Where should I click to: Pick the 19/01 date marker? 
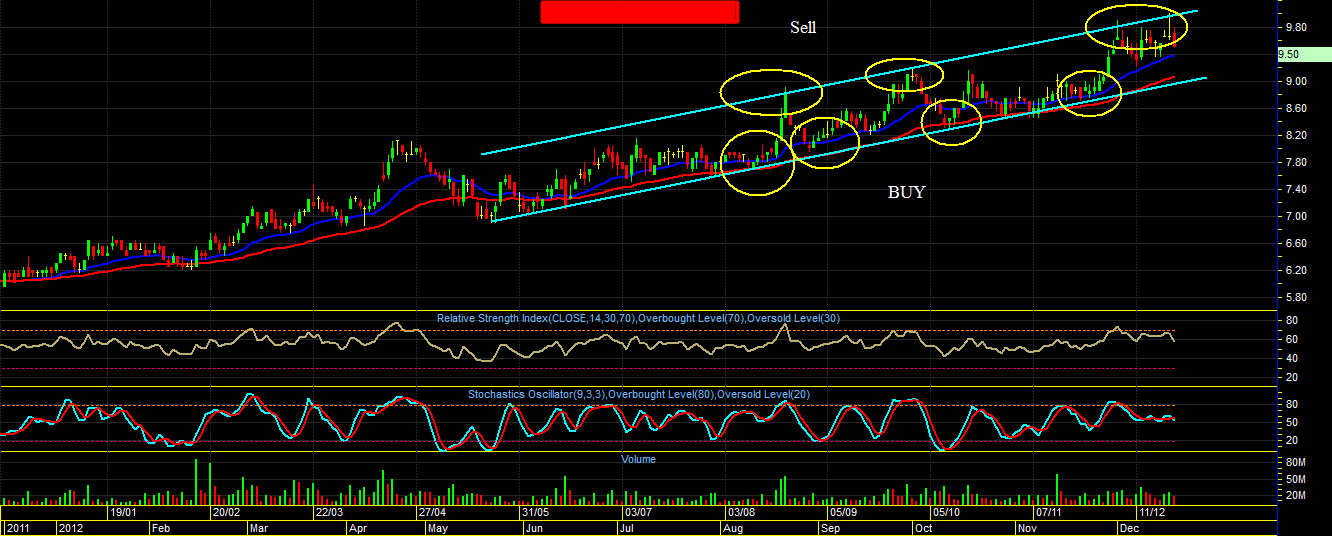123,511
